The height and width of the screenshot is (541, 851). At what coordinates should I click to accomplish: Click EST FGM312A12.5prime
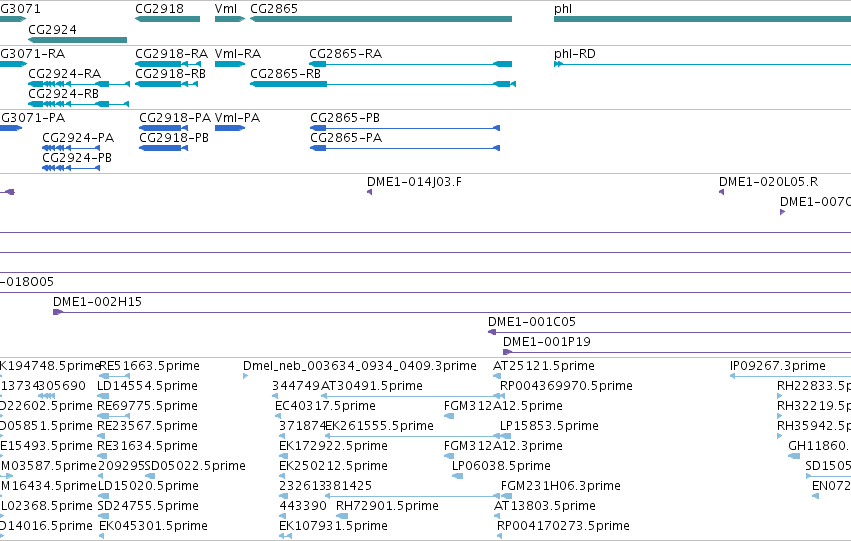(449, 416)
